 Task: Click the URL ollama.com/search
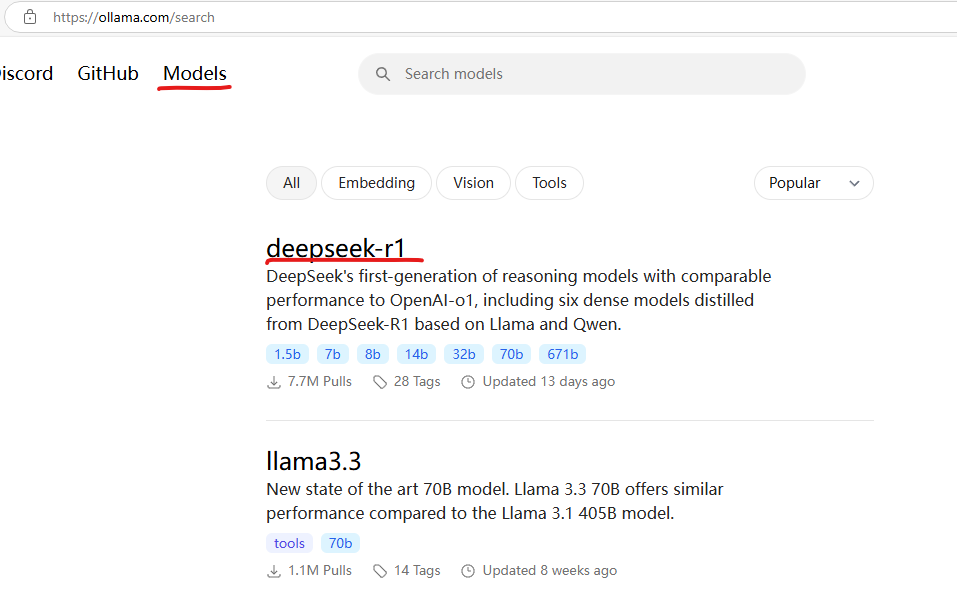pyautogui.click(x=134, y=17)
